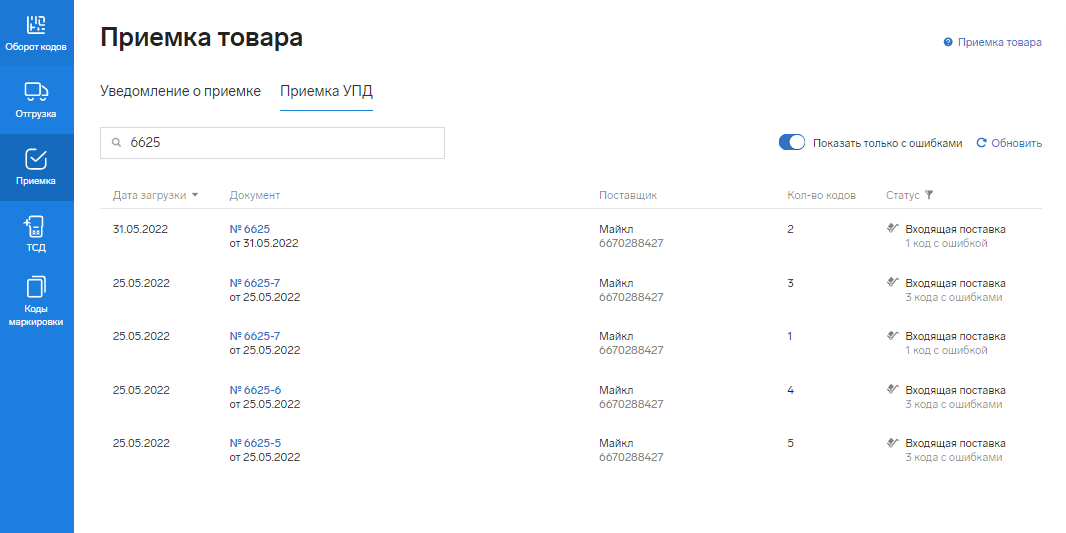Go to Отгрузка truck icon
The height and width of the screenshot is (533, 1066).
[36, 92]
